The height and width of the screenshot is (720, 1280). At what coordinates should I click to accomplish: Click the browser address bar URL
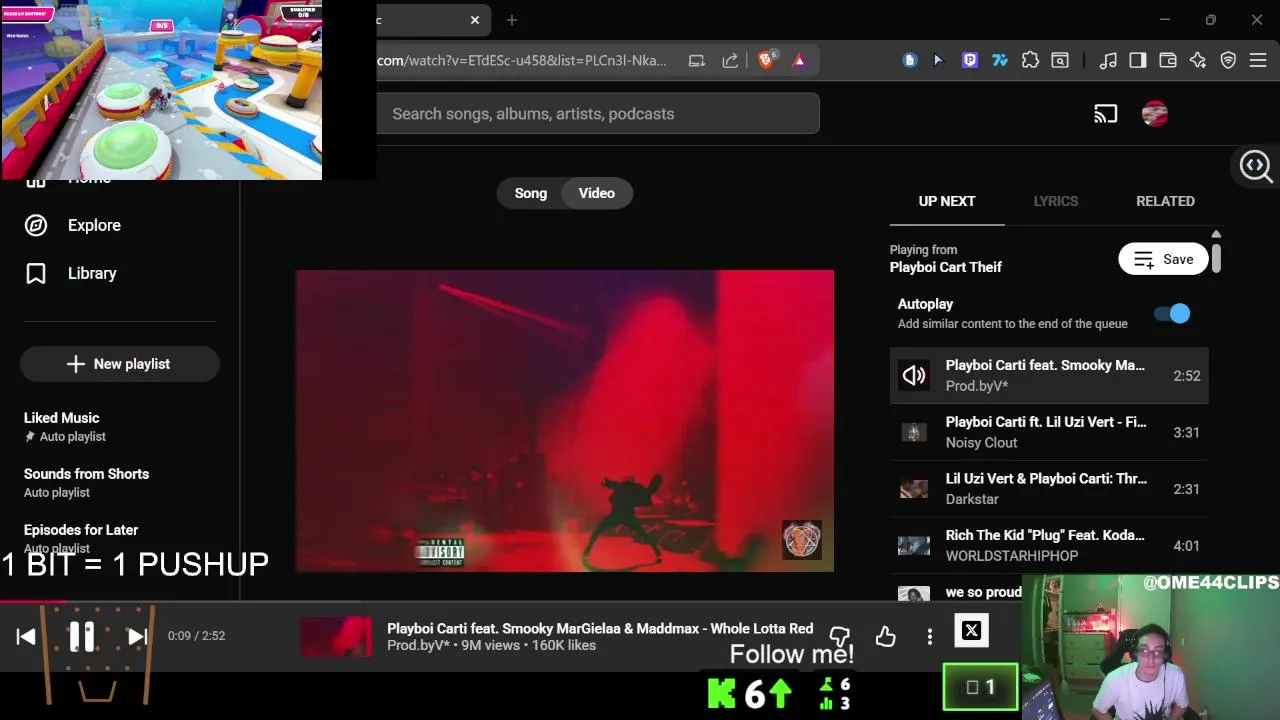pyautogui.click(x=521, y=60)
